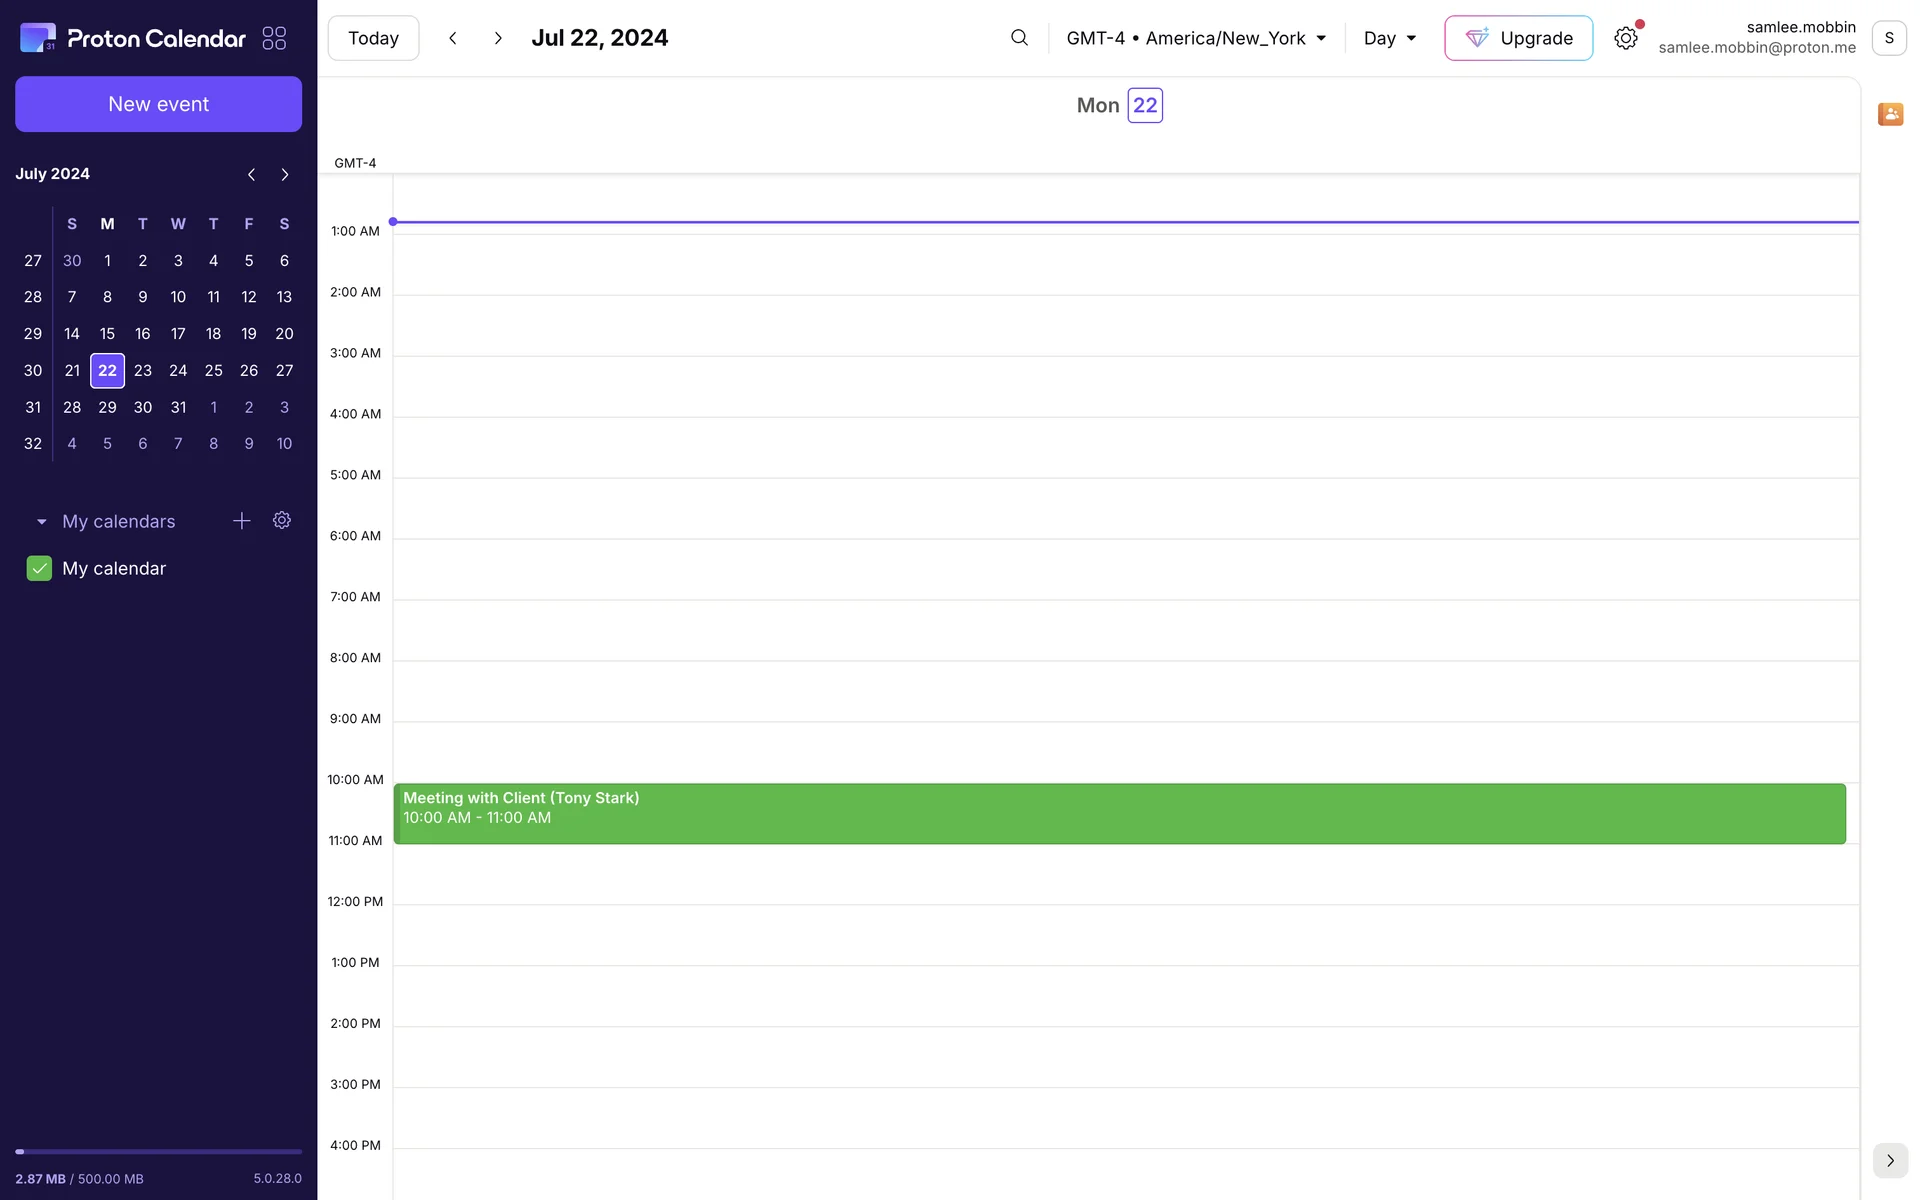This screenshot has width=1920, height=1200.
Task: Click the Upgrade button
Action: [1518, 38]
